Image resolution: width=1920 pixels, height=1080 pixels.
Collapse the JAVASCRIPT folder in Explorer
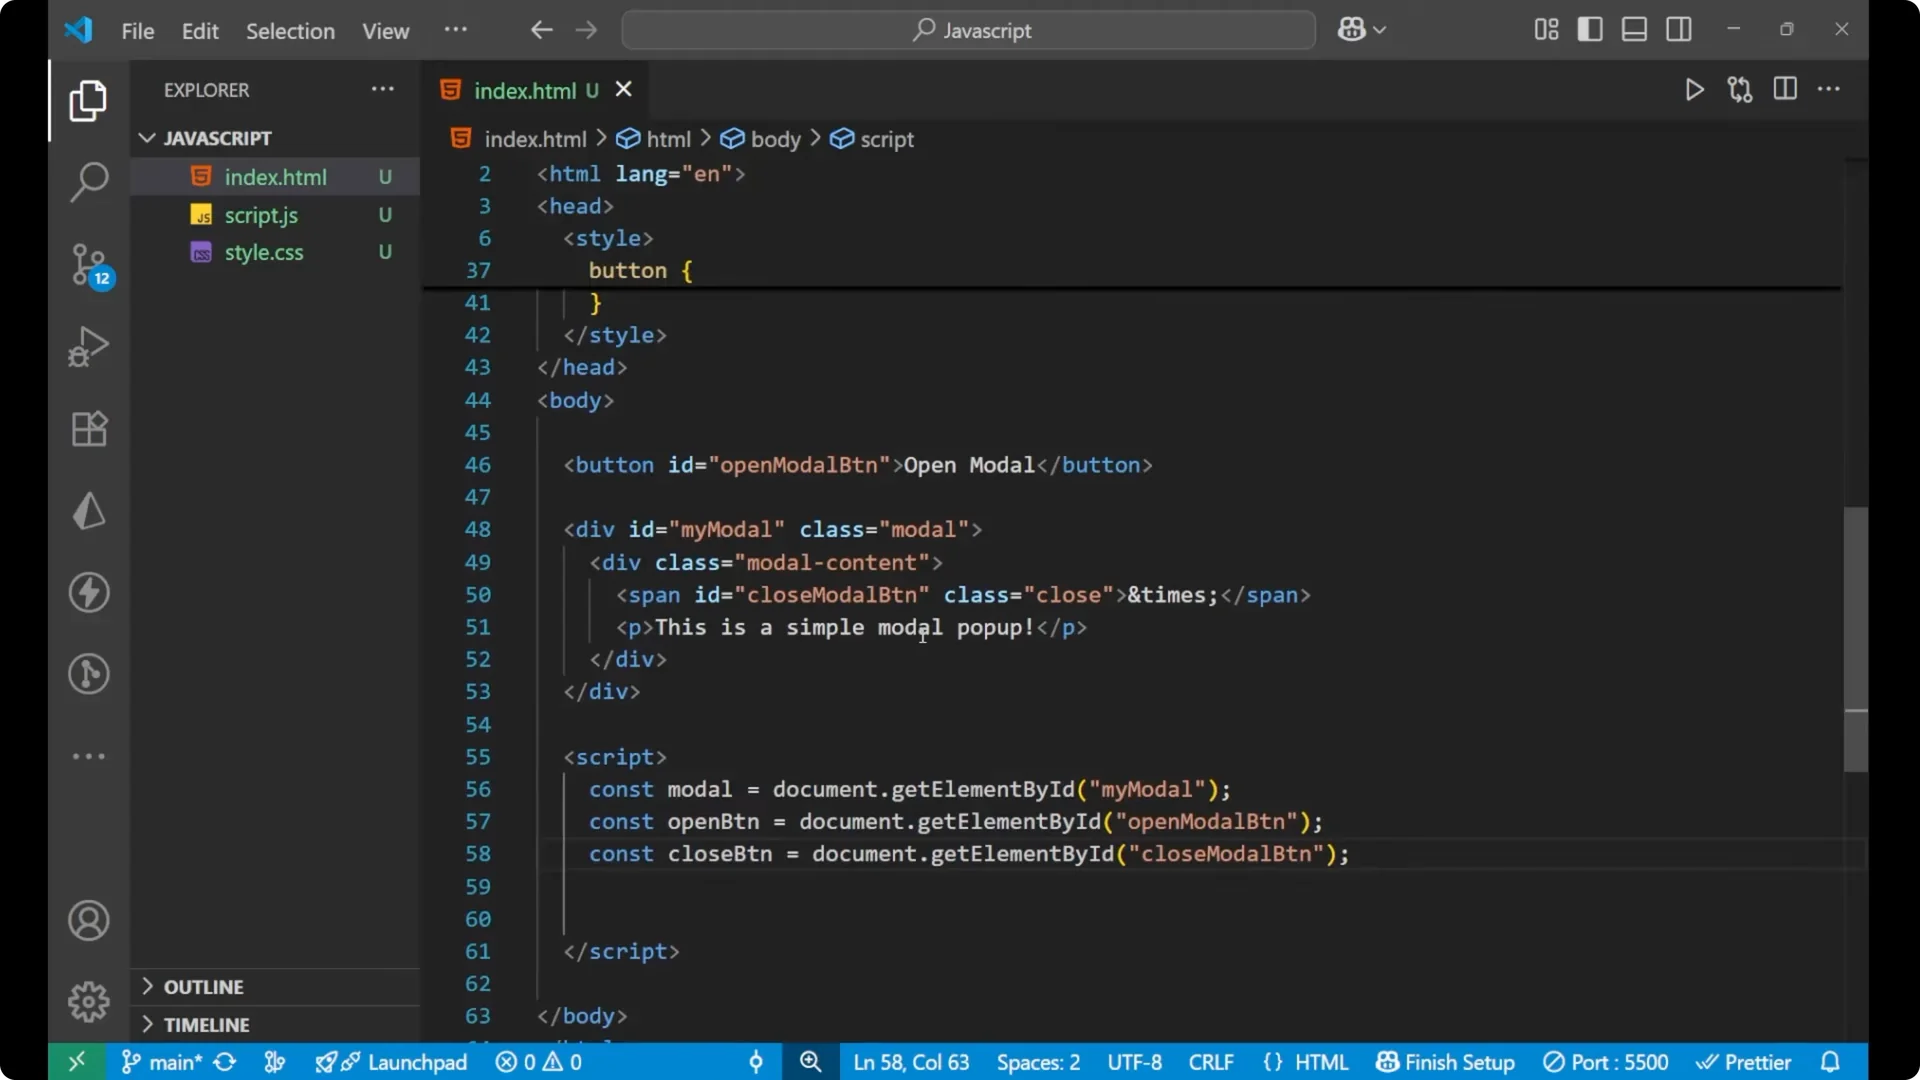147,138
